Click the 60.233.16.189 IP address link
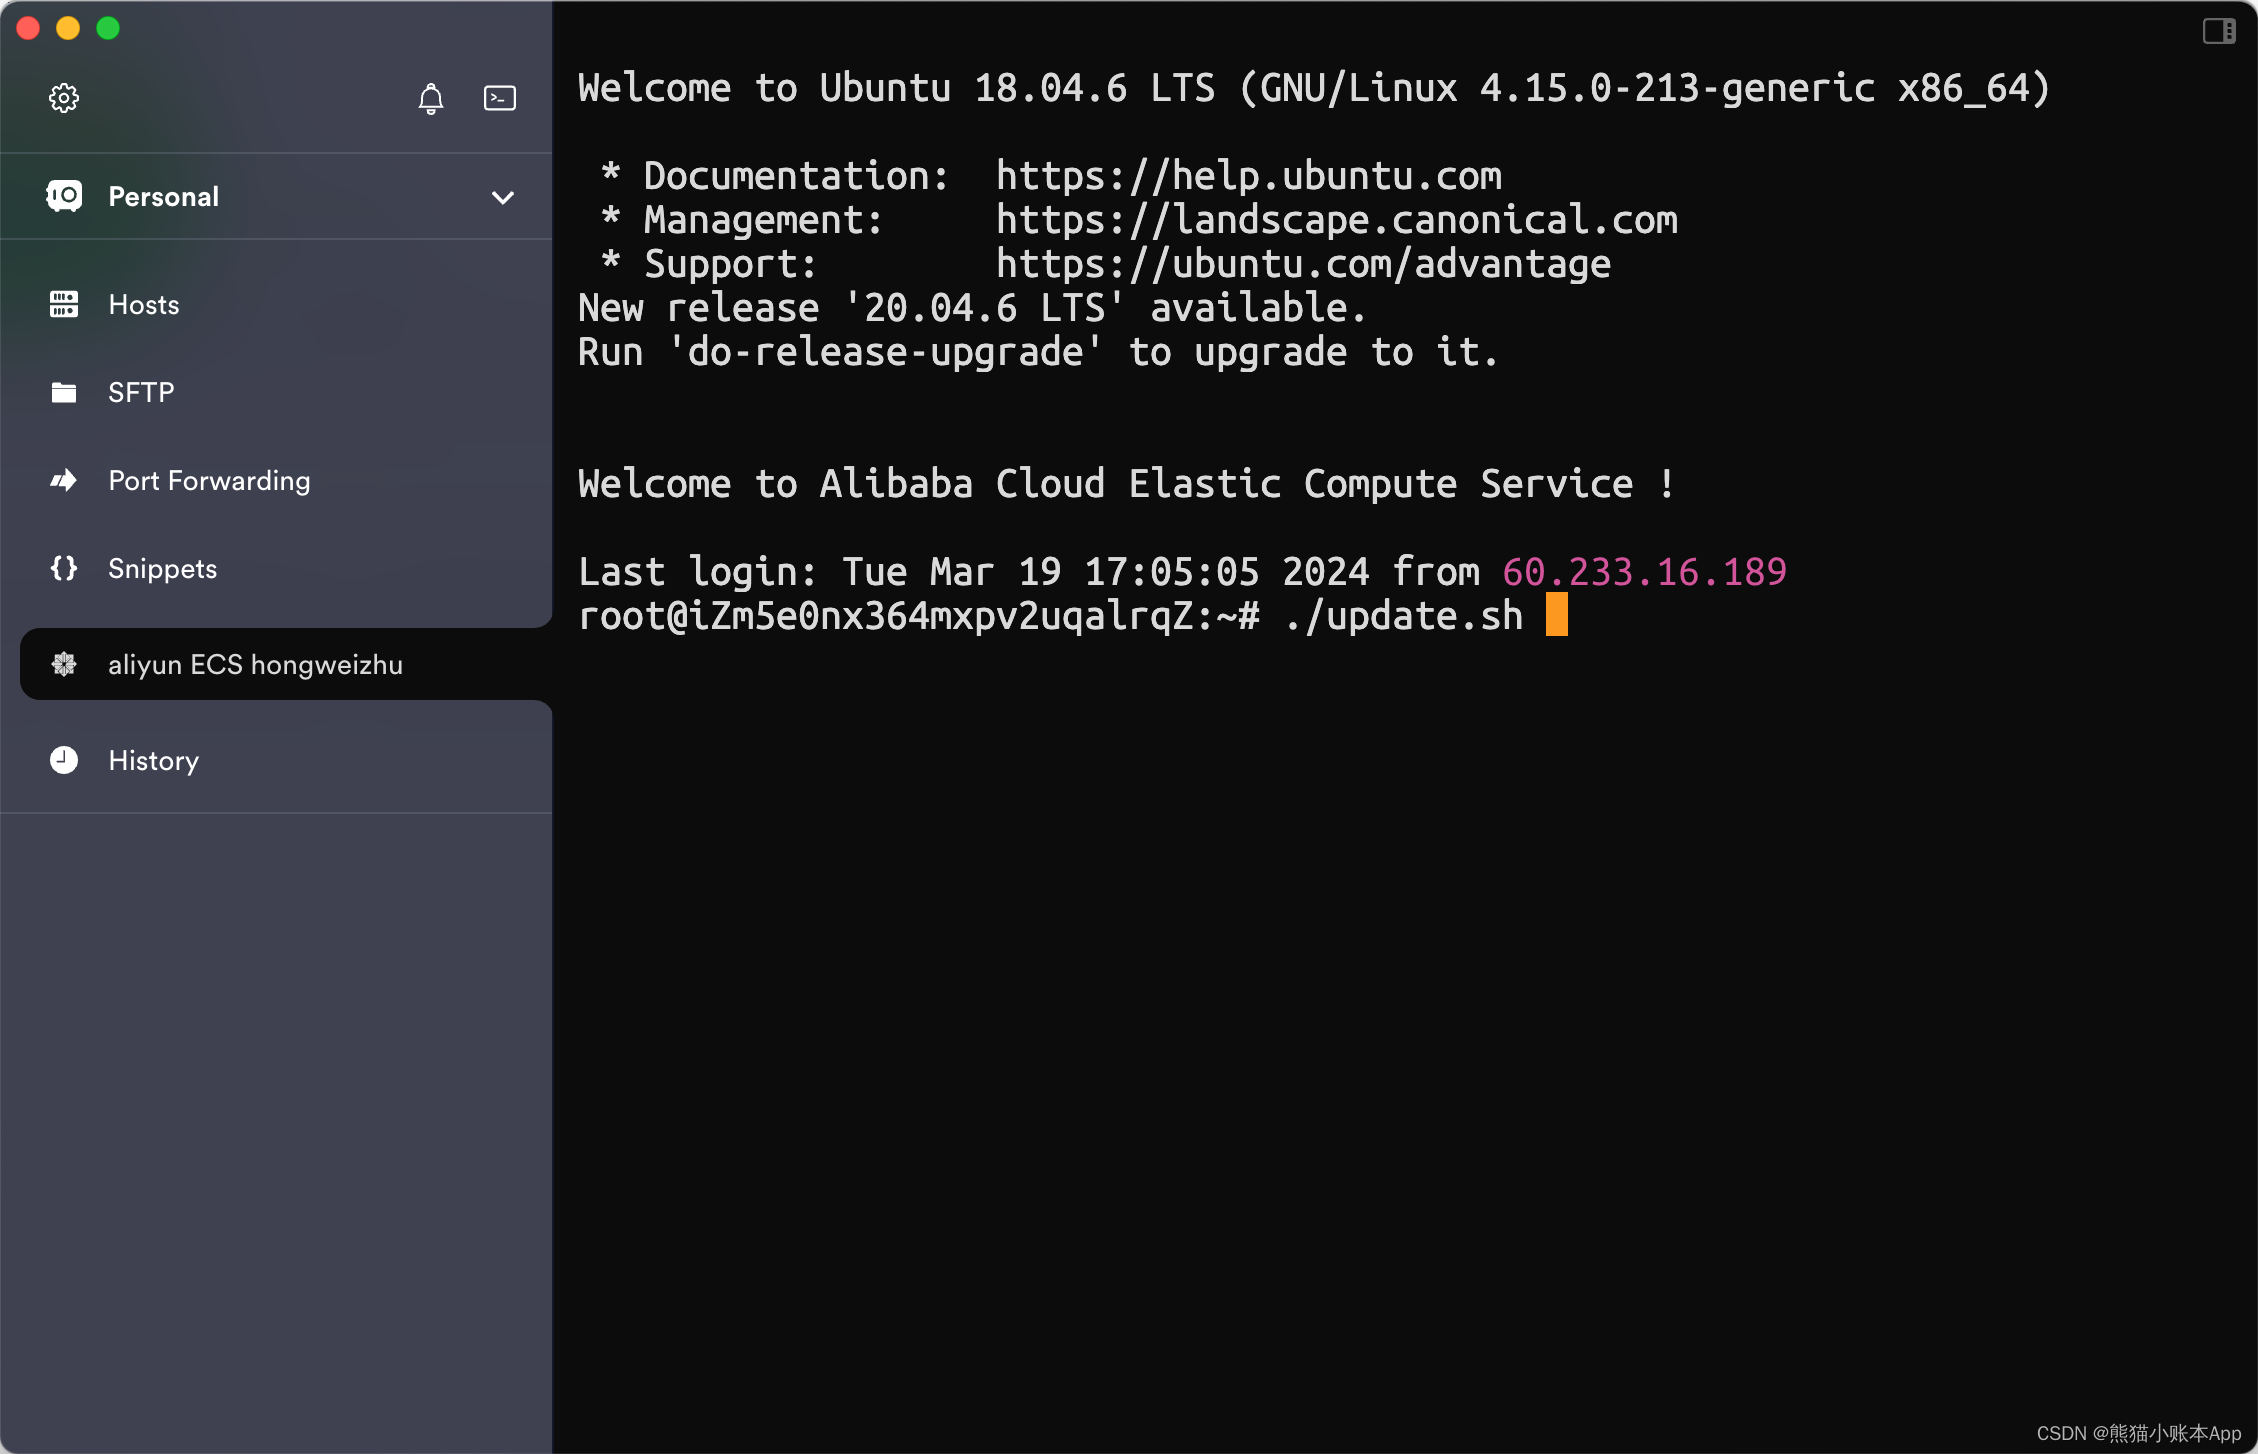2258x1454 pixels. (x=1644, y=572)
